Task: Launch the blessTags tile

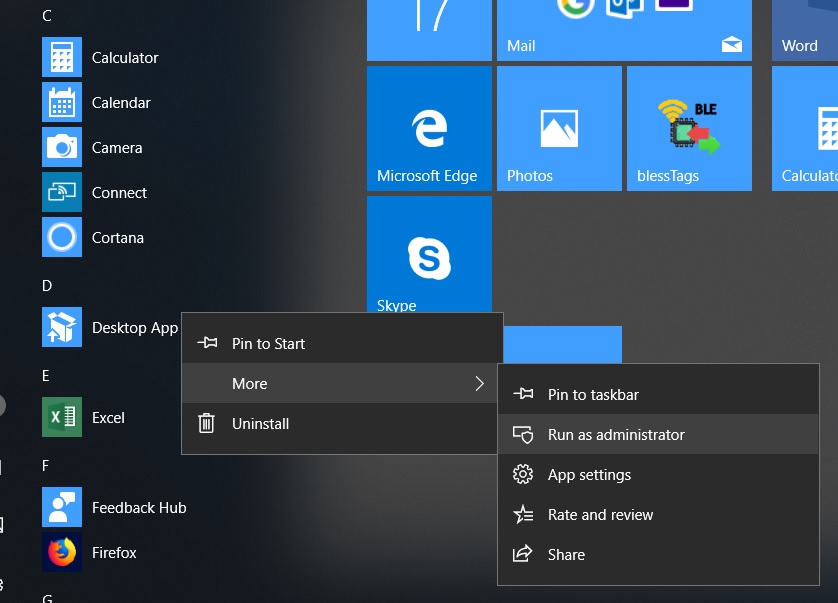Action: click(x=689, y=128)
